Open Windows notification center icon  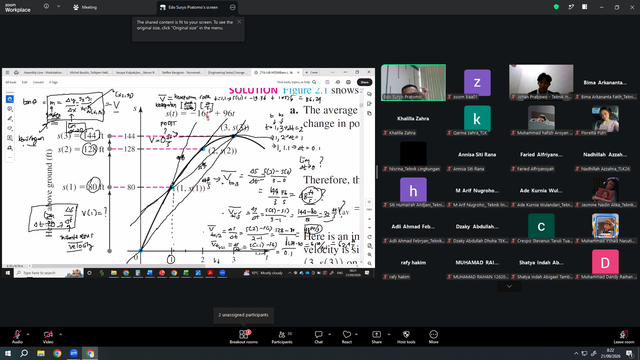coord(630,353)
